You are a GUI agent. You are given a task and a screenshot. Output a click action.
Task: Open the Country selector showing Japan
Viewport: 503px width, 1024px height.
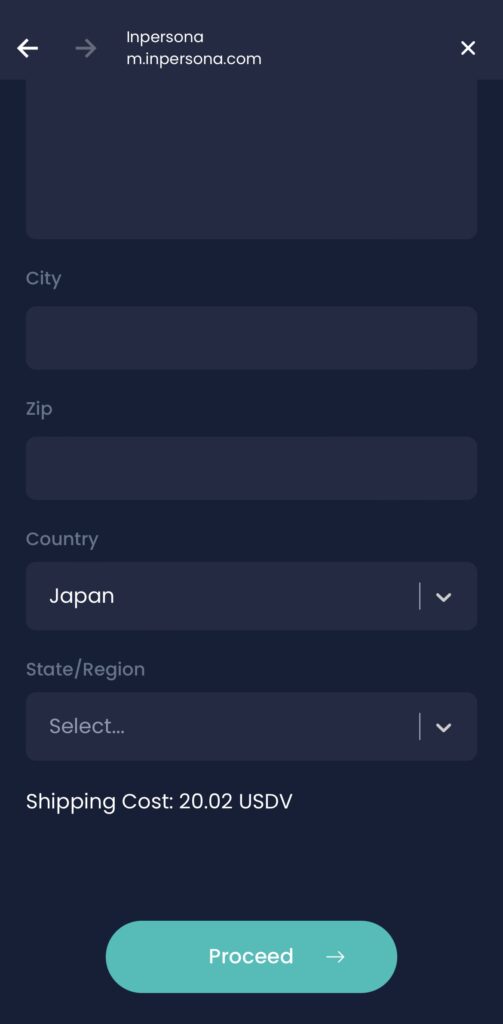pos(252,596)
